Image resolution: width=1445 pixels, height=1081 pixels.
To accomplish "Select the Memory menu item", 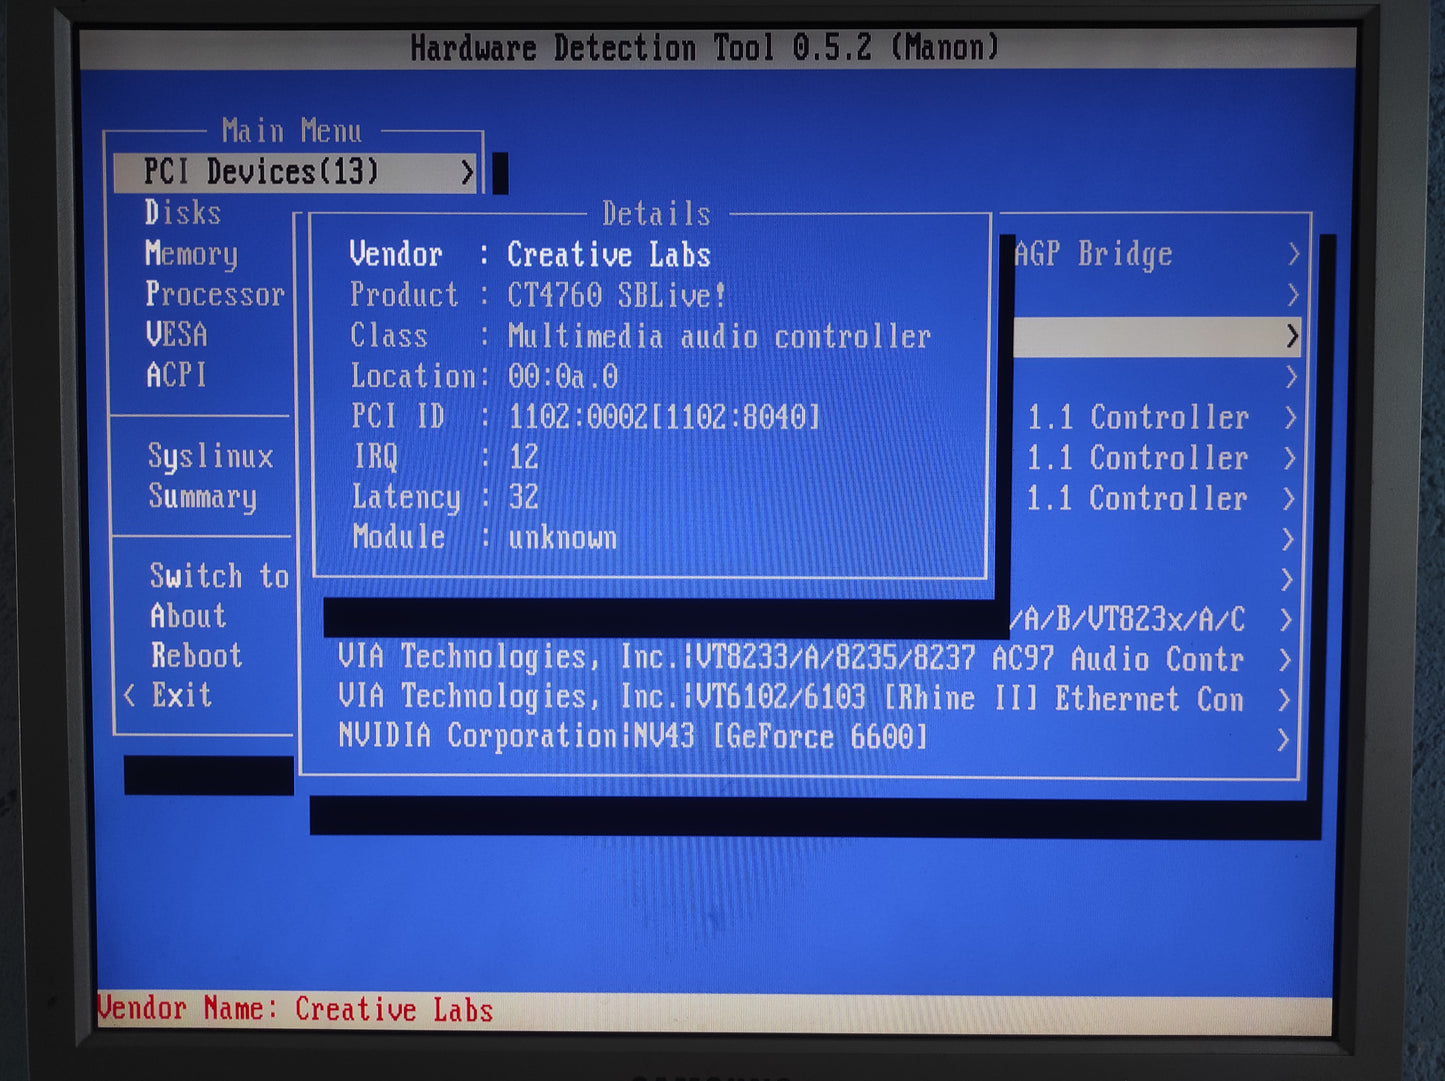I will 191,254.
